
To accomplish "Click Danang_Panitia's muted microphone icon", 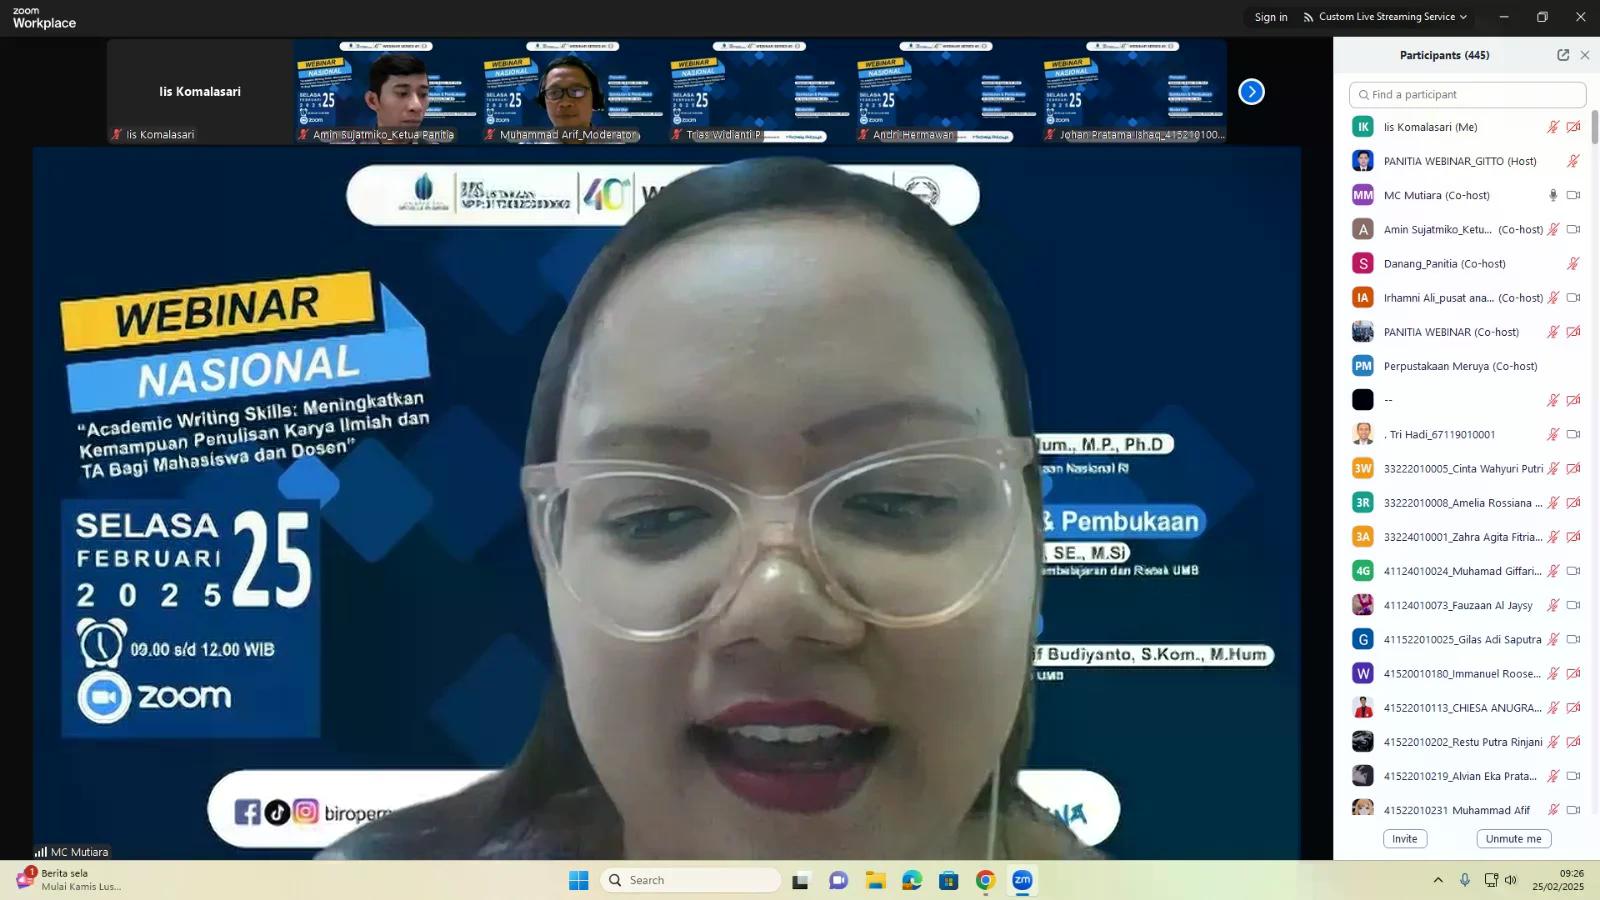I will pyautogui.click(x=1573, y=264).
